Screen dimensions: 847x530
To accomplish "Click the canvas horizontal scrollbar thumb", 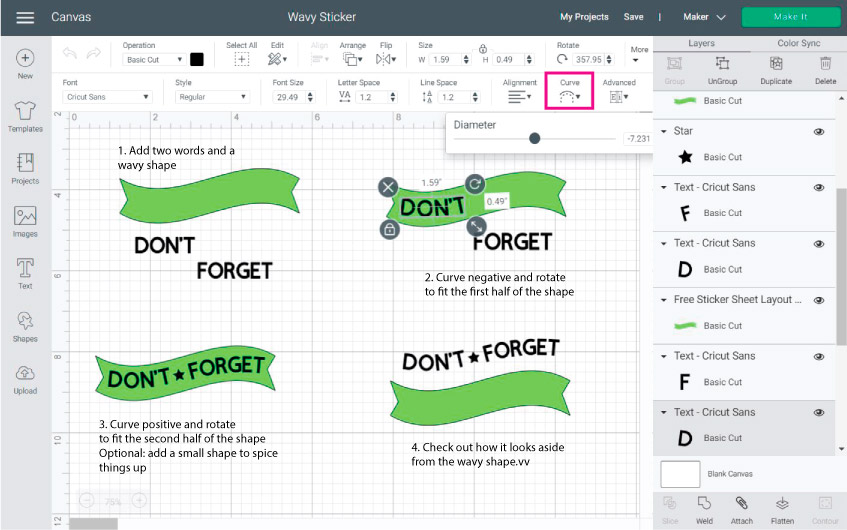I will coord(93,524).
